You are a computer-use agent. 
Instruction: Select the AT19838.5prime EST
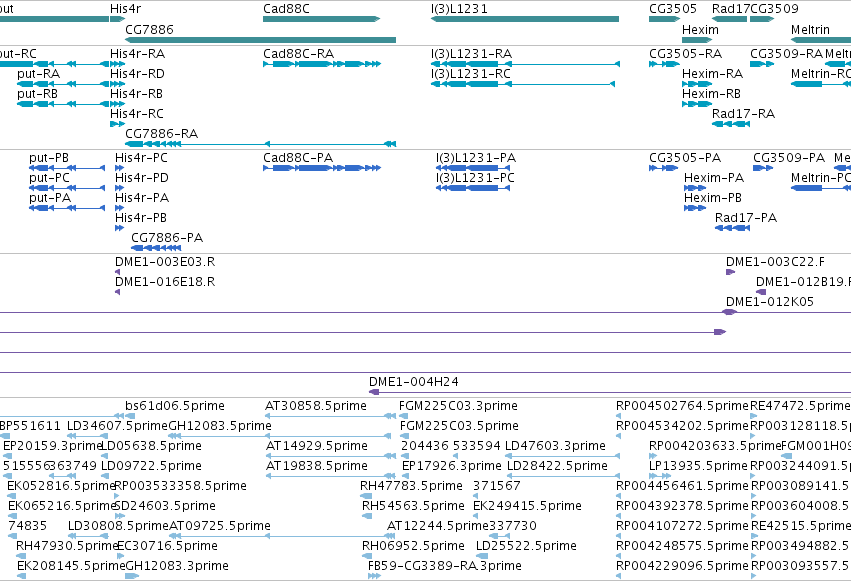coord(331,476)
